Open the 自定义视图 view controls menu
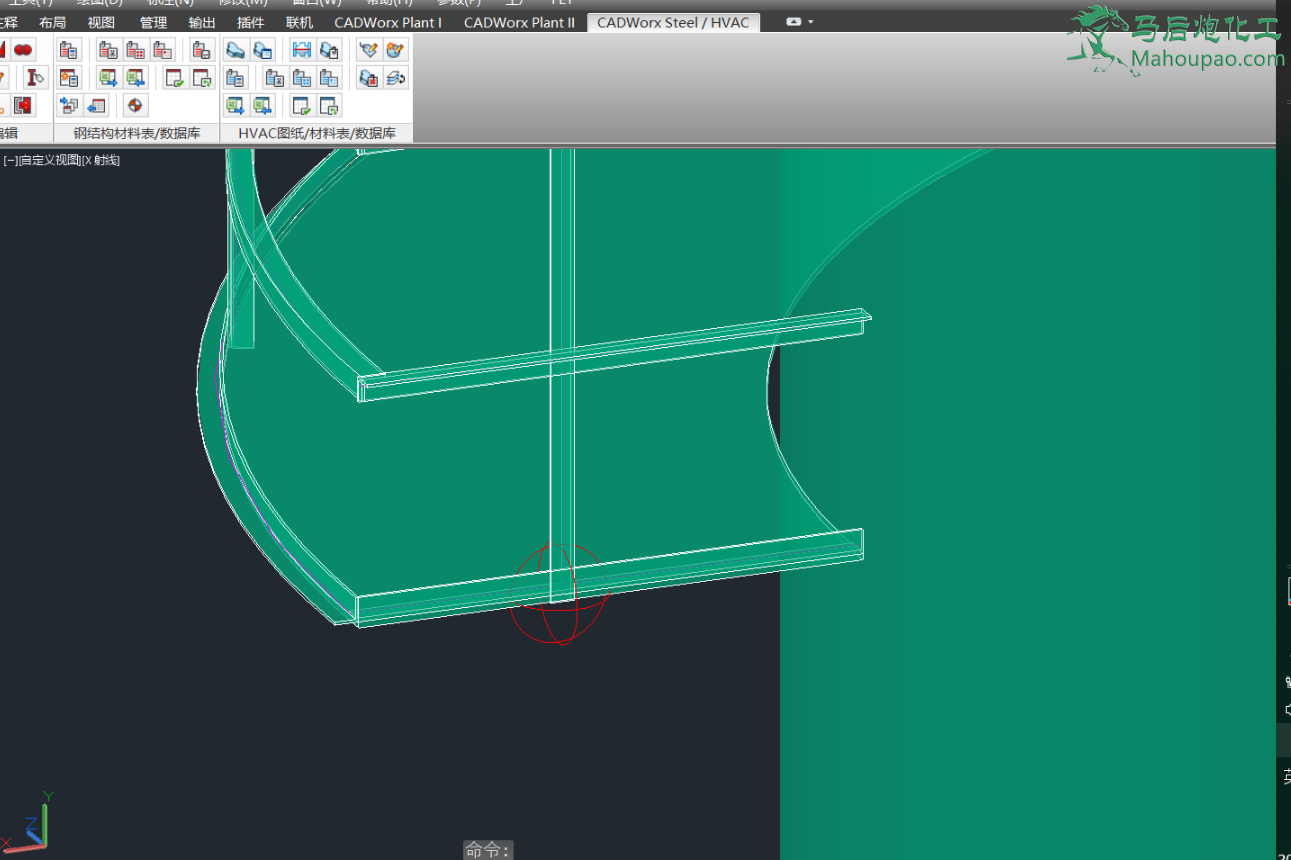 coord(49,160)
